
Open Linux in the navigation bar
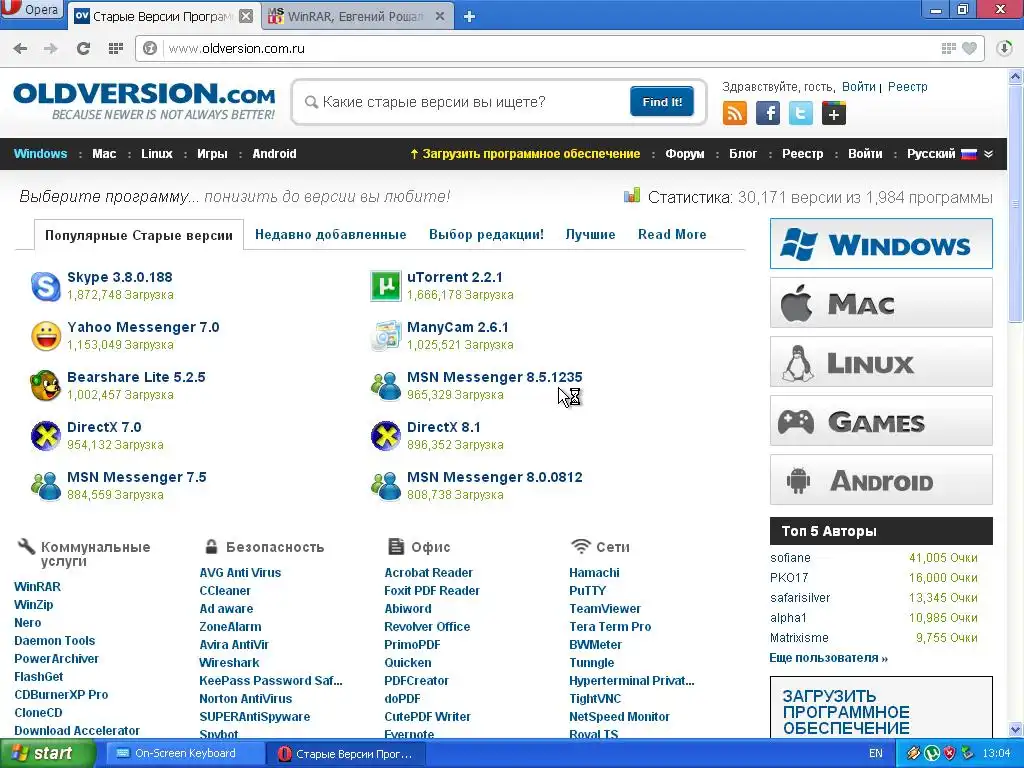click(157, 154)
